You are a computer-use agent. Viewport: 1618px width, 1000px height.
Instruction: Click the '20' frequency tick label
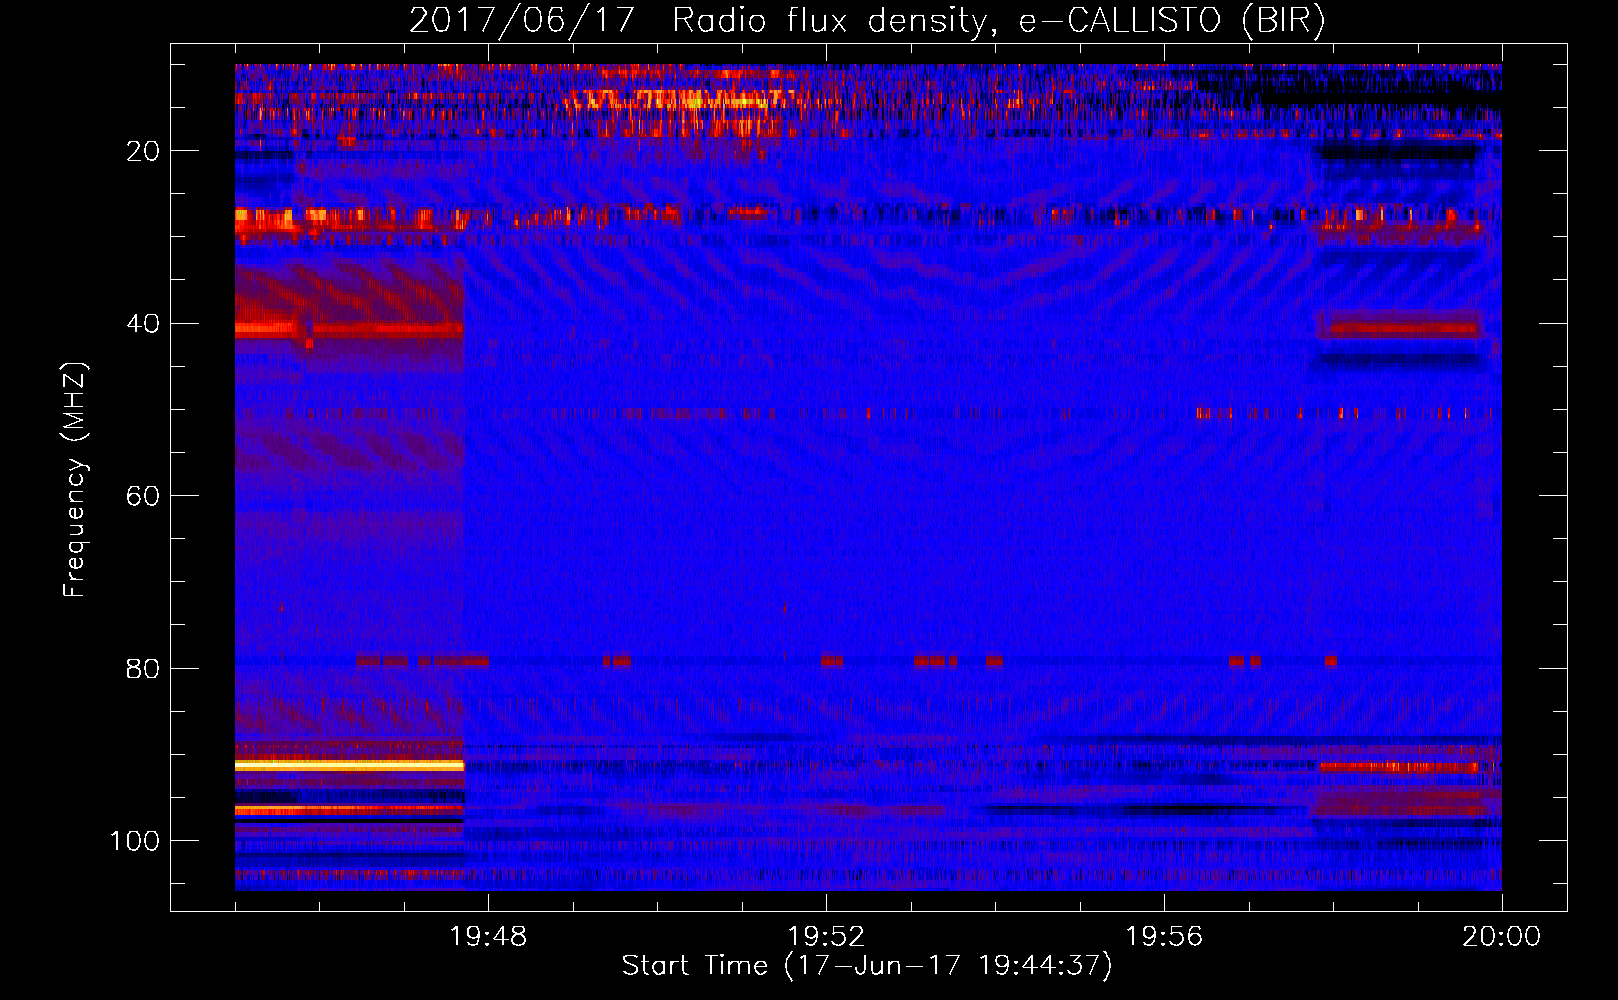point(143,151)
